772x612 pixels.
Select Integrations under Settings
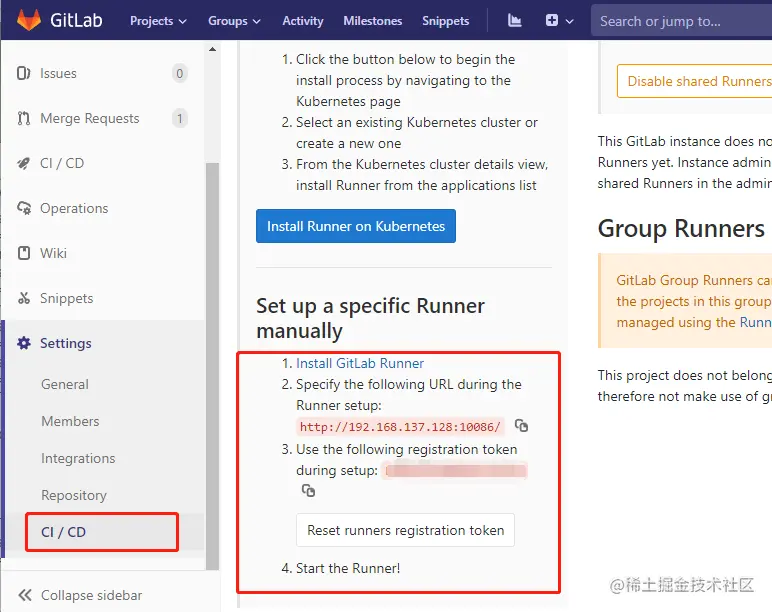78,458
